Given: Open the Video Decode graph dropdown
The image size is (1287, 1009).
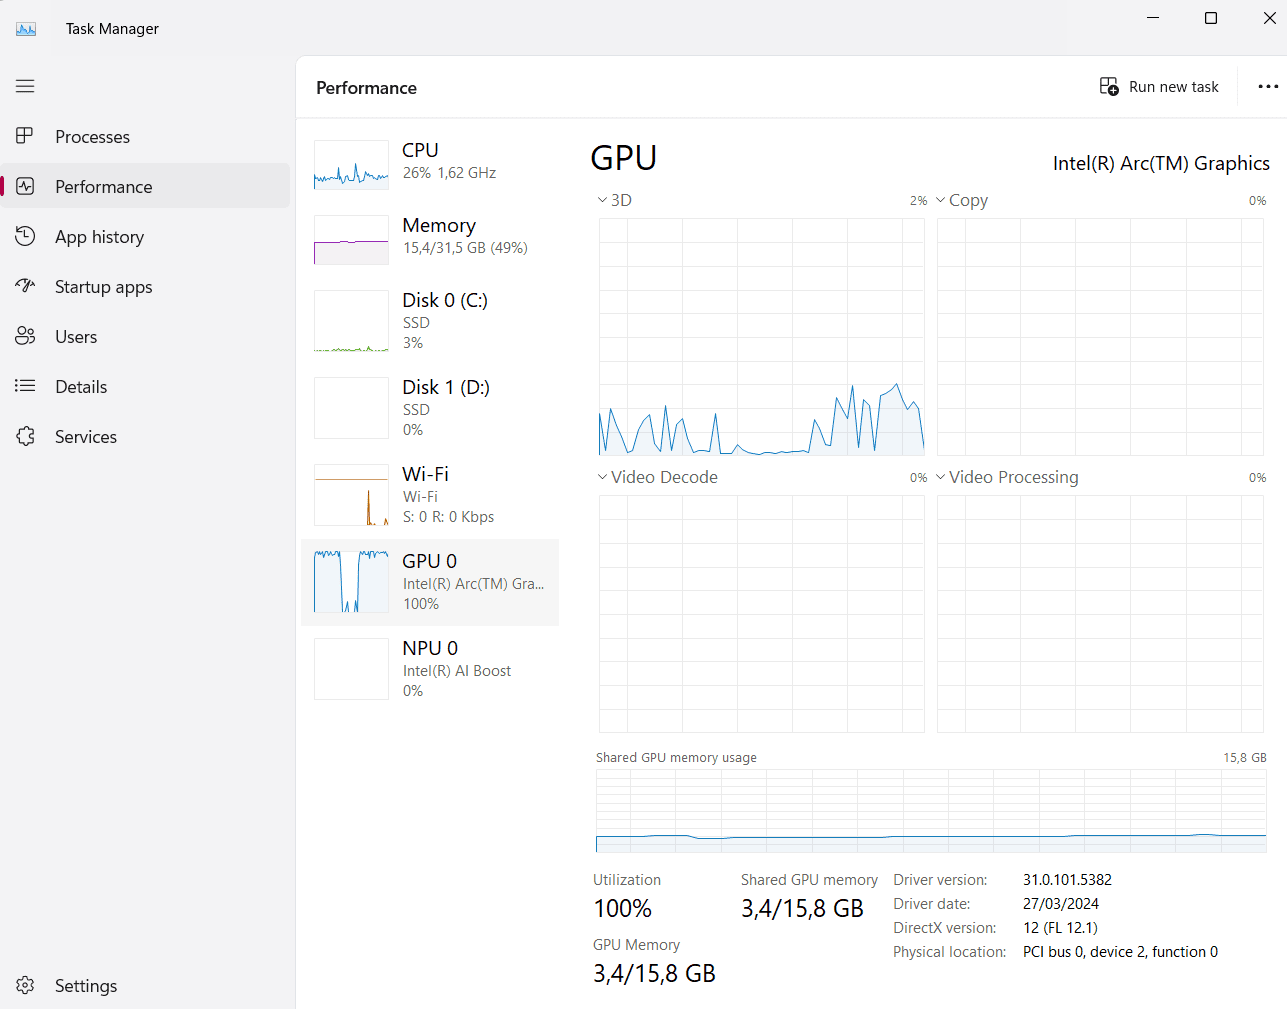Looking at the screenshot, I should 602,477.
